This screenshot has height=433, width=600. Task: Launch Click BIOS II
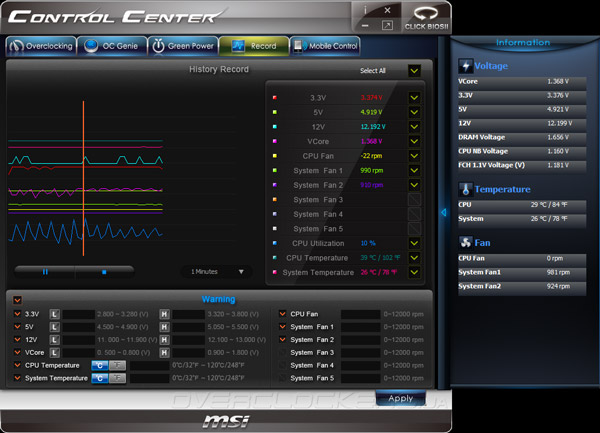426,18
